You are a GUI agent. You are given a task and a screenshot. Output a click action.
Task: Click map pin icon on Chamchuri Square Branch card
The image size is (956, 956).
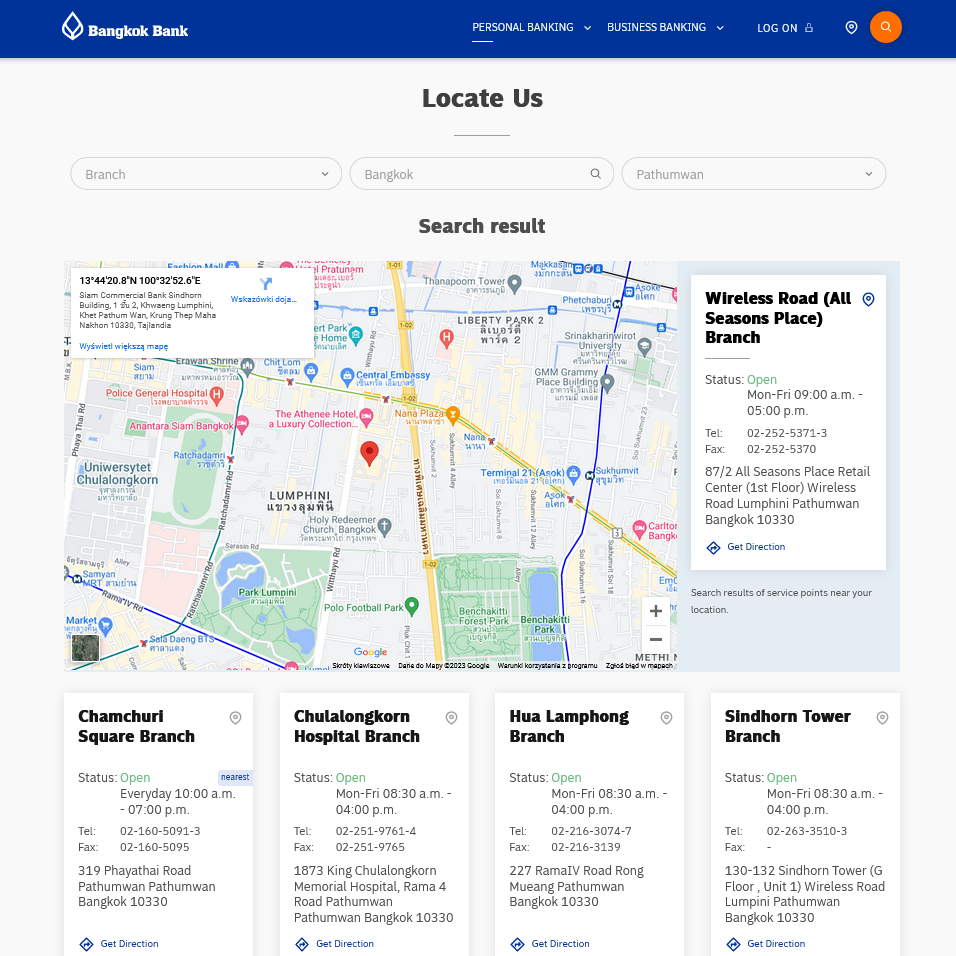point(236,718)
